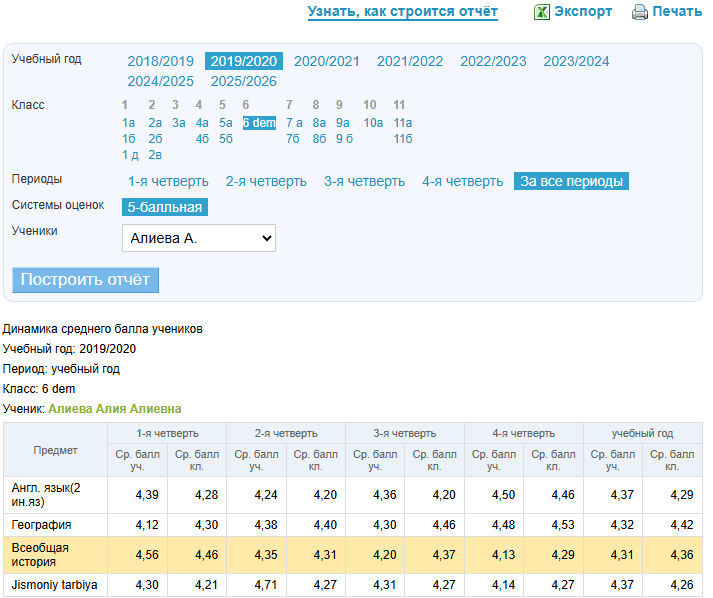
Task: Click the selected '6 dem' class
Action: 259,123
